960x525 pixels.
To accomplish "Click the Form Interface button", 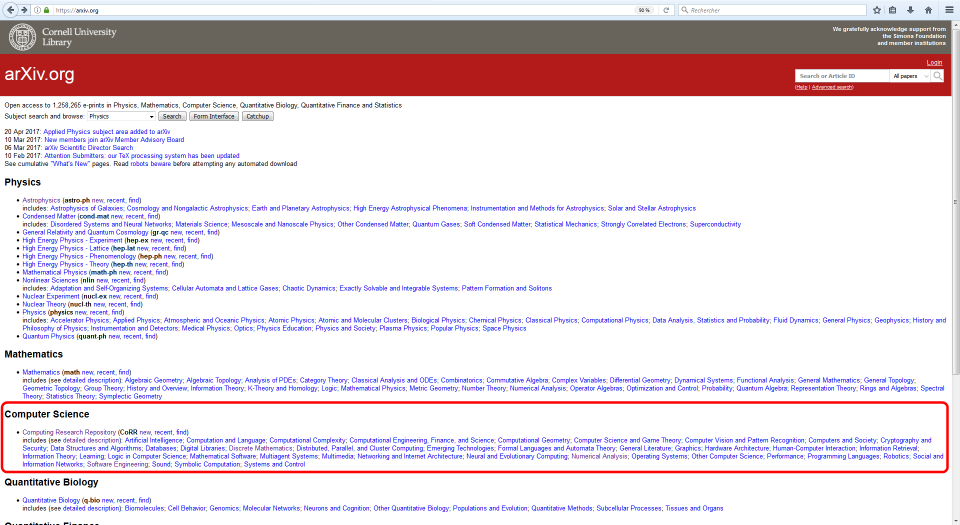I will click(214, 116).
